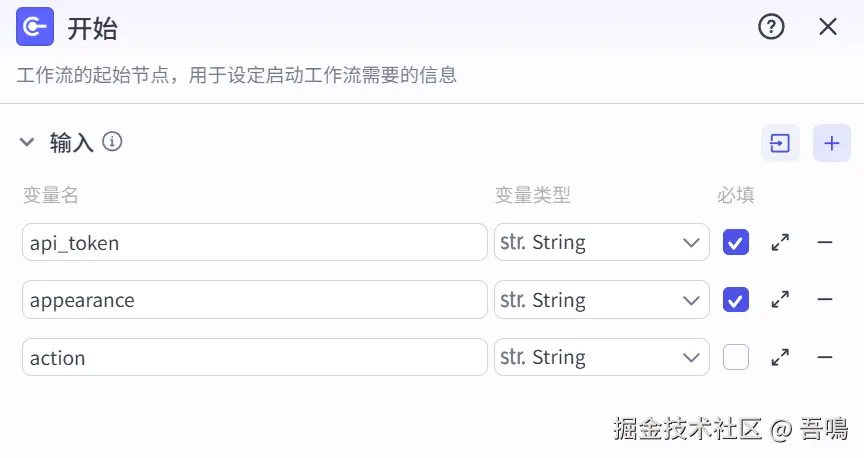Screen dimensions: 864x458
Task: Remove the api_token variable row
Action: [x=825, y=242]
